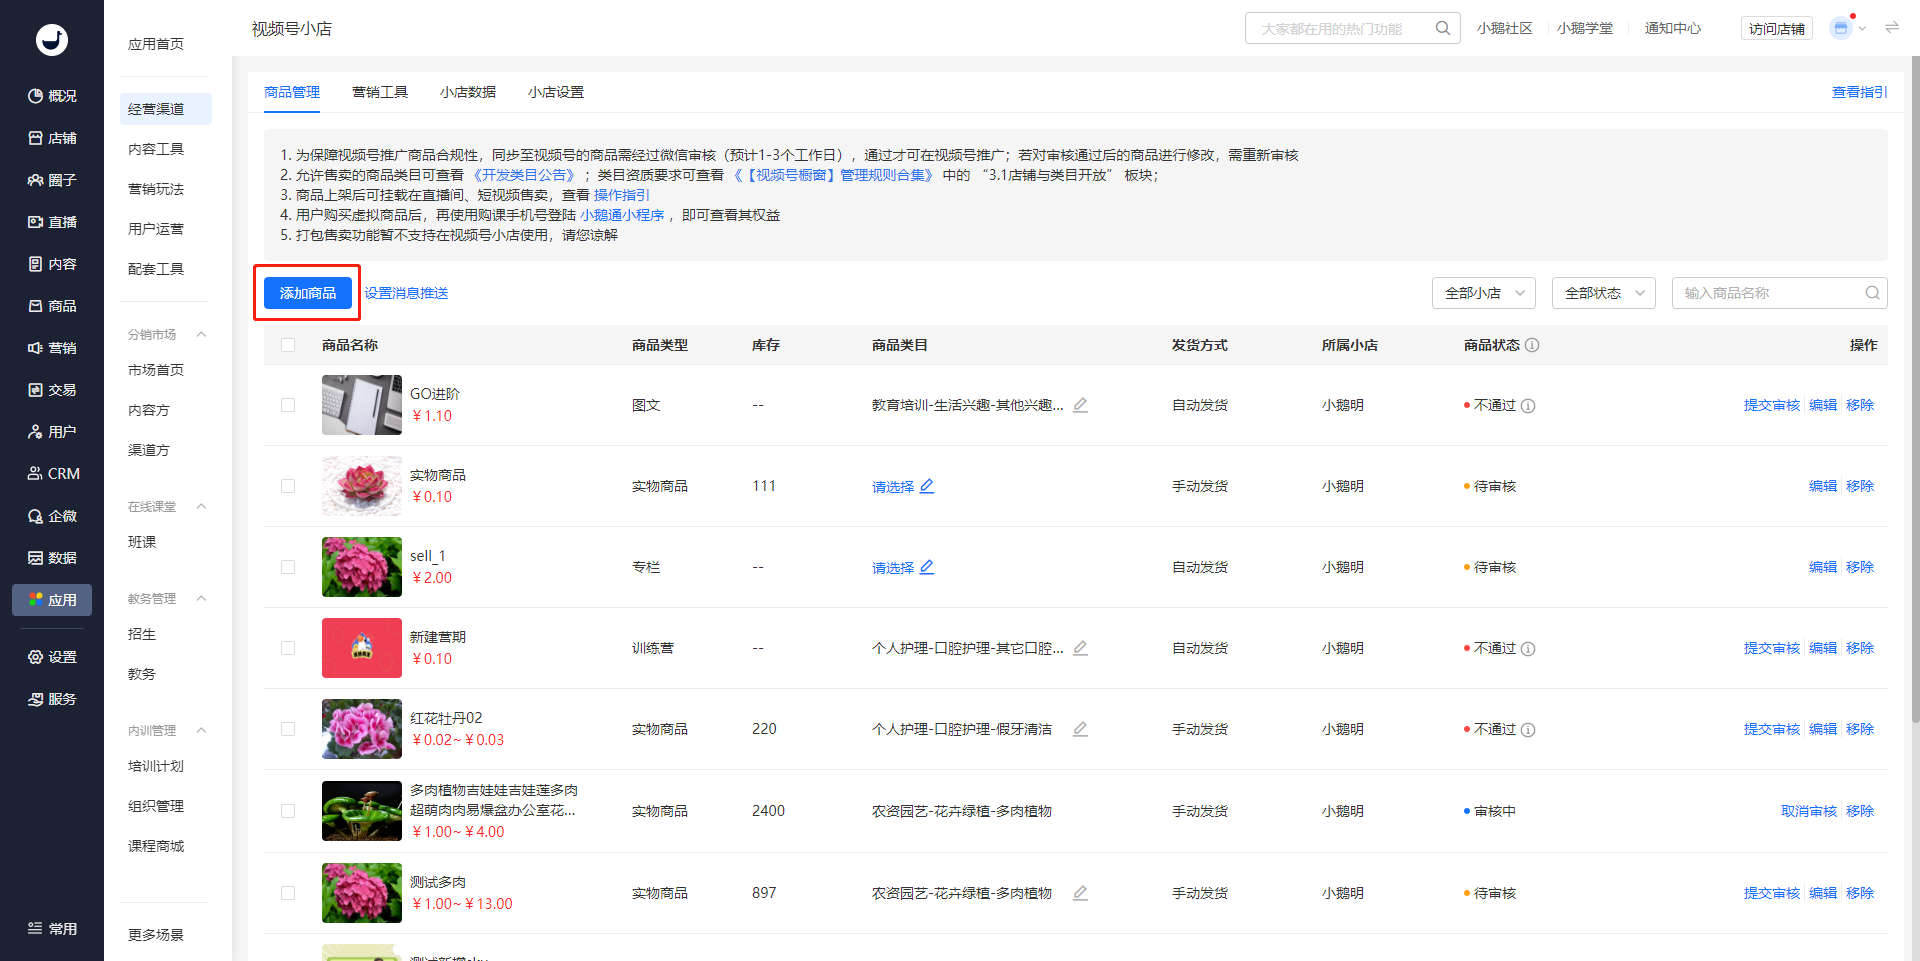Click 设置消息推送 link

[406, 293]
